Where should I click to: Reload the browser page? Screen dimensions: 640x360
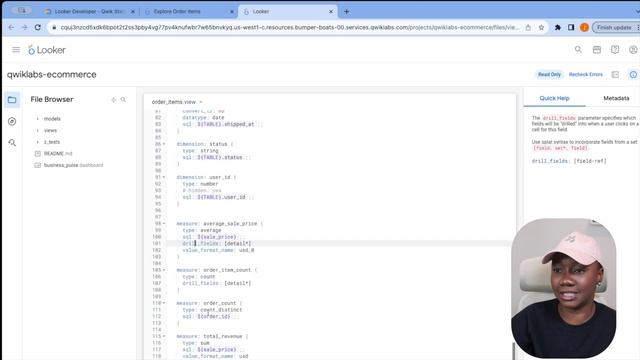[38, 27]
